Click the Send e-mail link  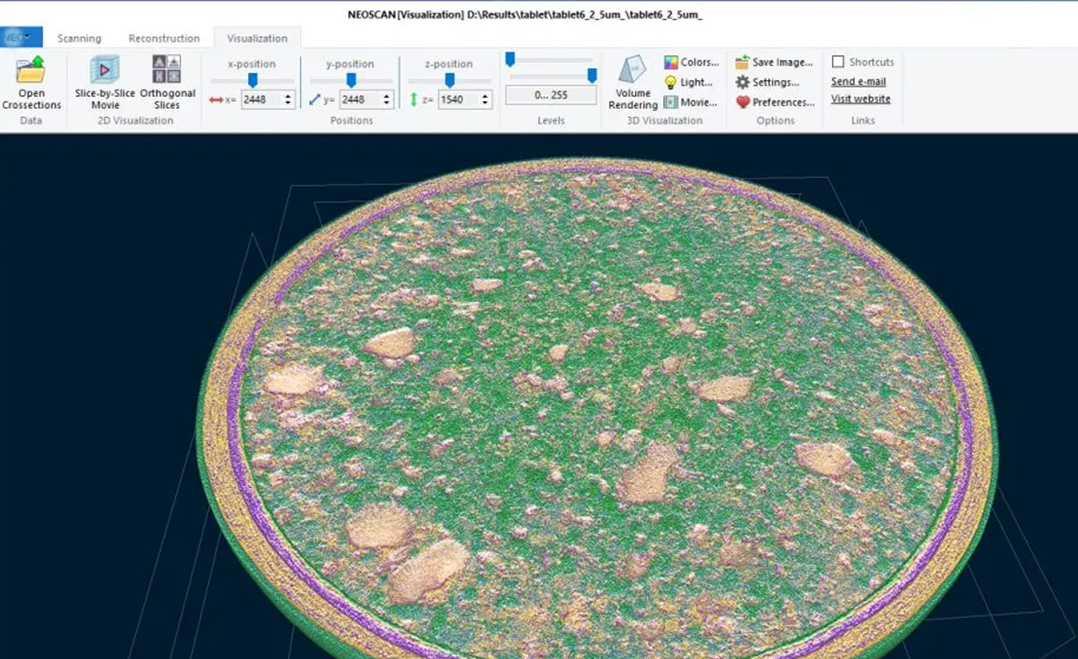[x=858, y=81]
